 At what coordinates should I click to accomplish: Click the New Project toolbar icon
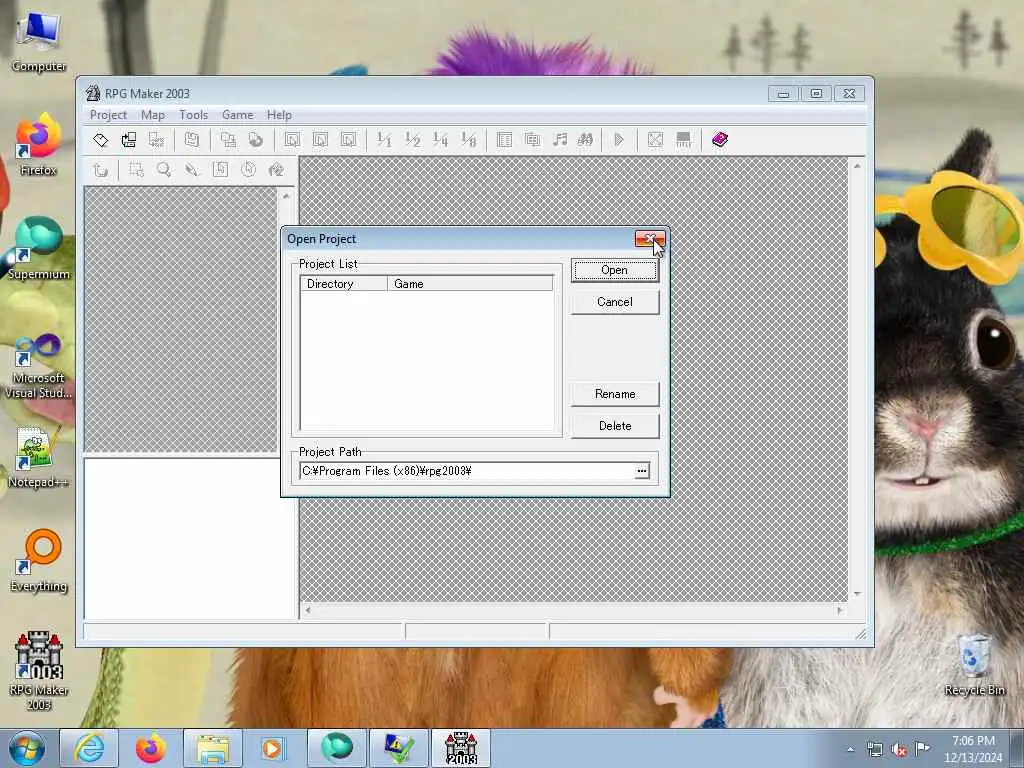pos(101,140)
